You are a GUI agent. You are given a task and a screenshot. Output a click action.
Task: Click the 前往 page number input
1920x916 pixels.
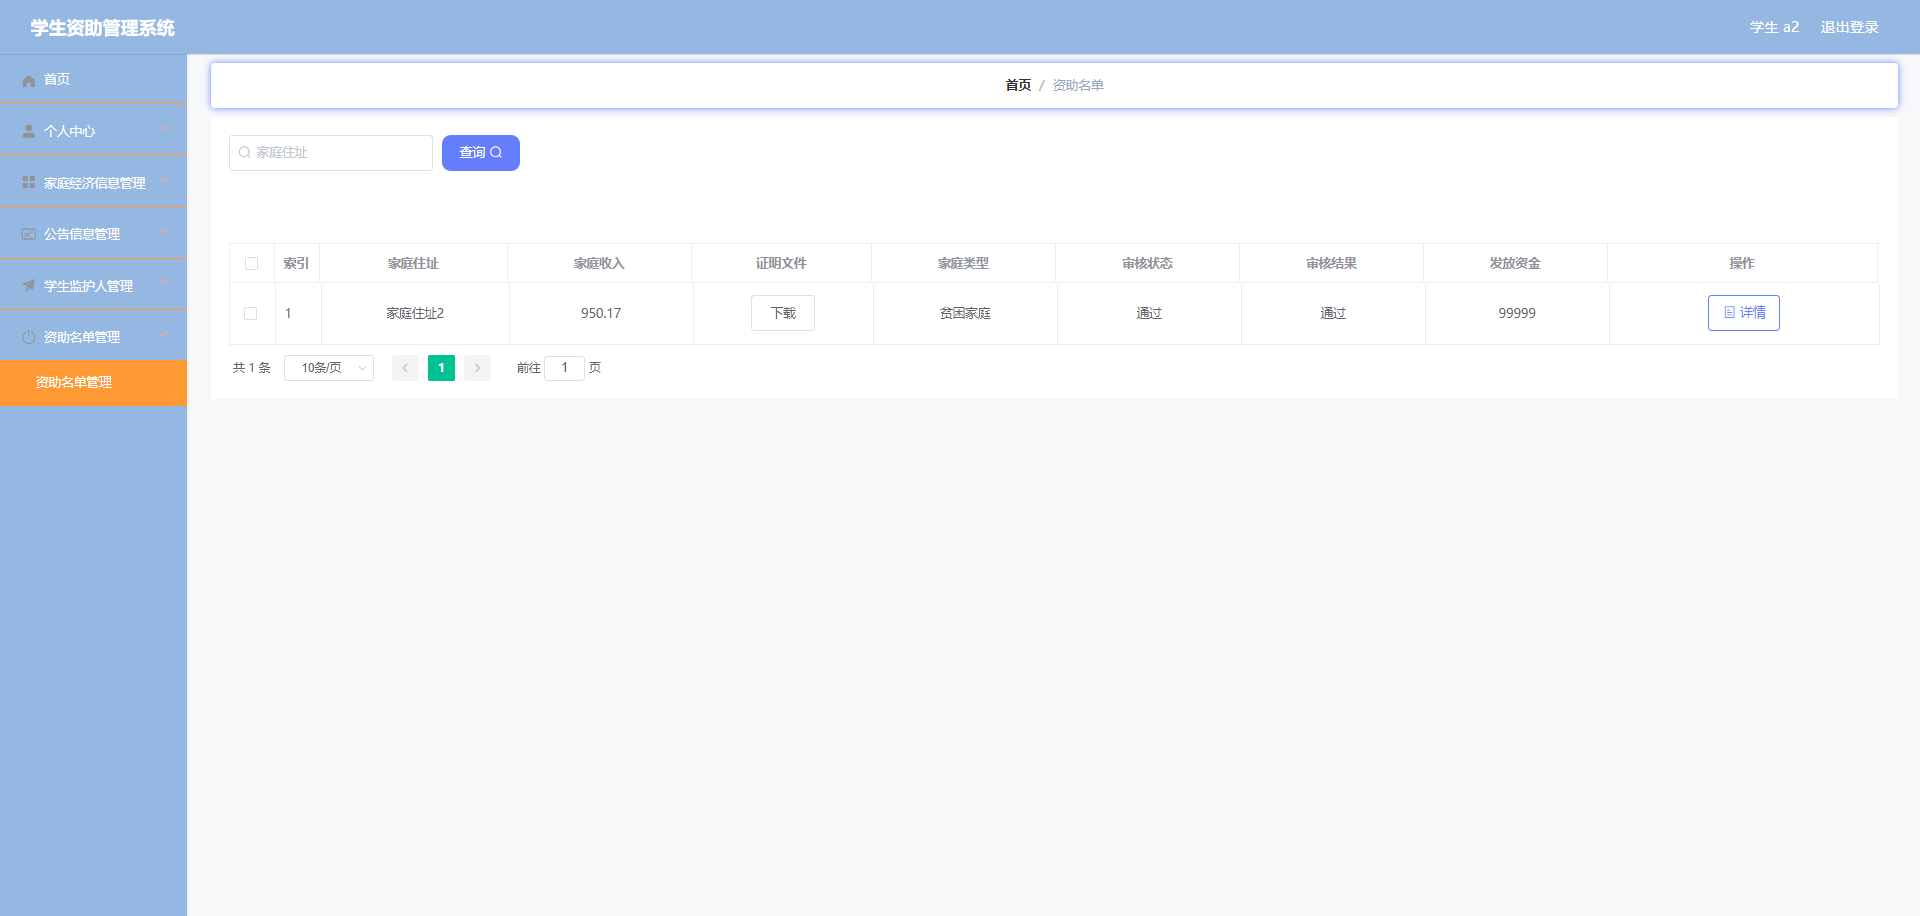(x=564, y=368)
